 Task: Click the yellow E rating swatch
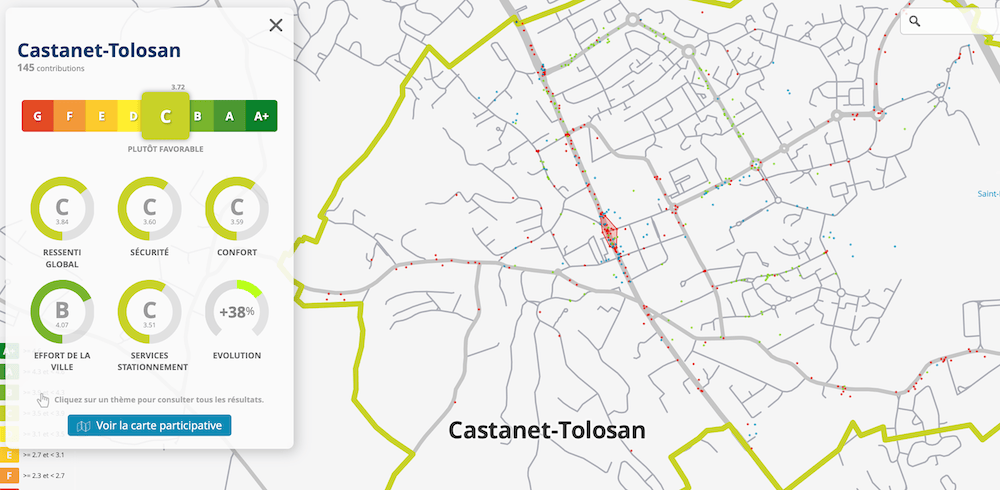click(x=101, y=116)
